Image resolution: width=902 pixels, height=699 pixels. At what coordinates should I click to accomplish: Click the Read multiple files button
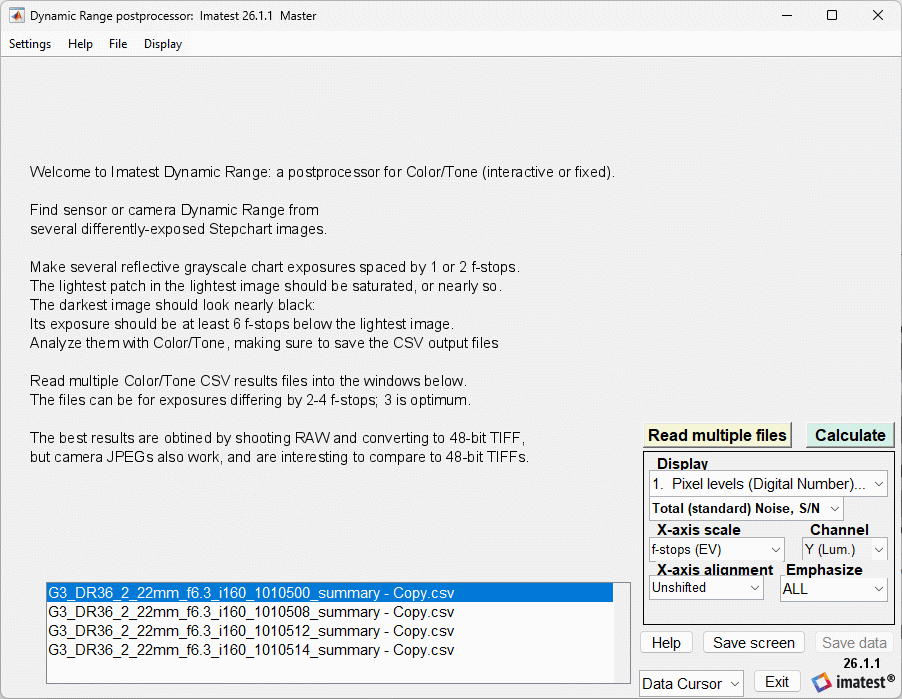click(x=717, y=435)
